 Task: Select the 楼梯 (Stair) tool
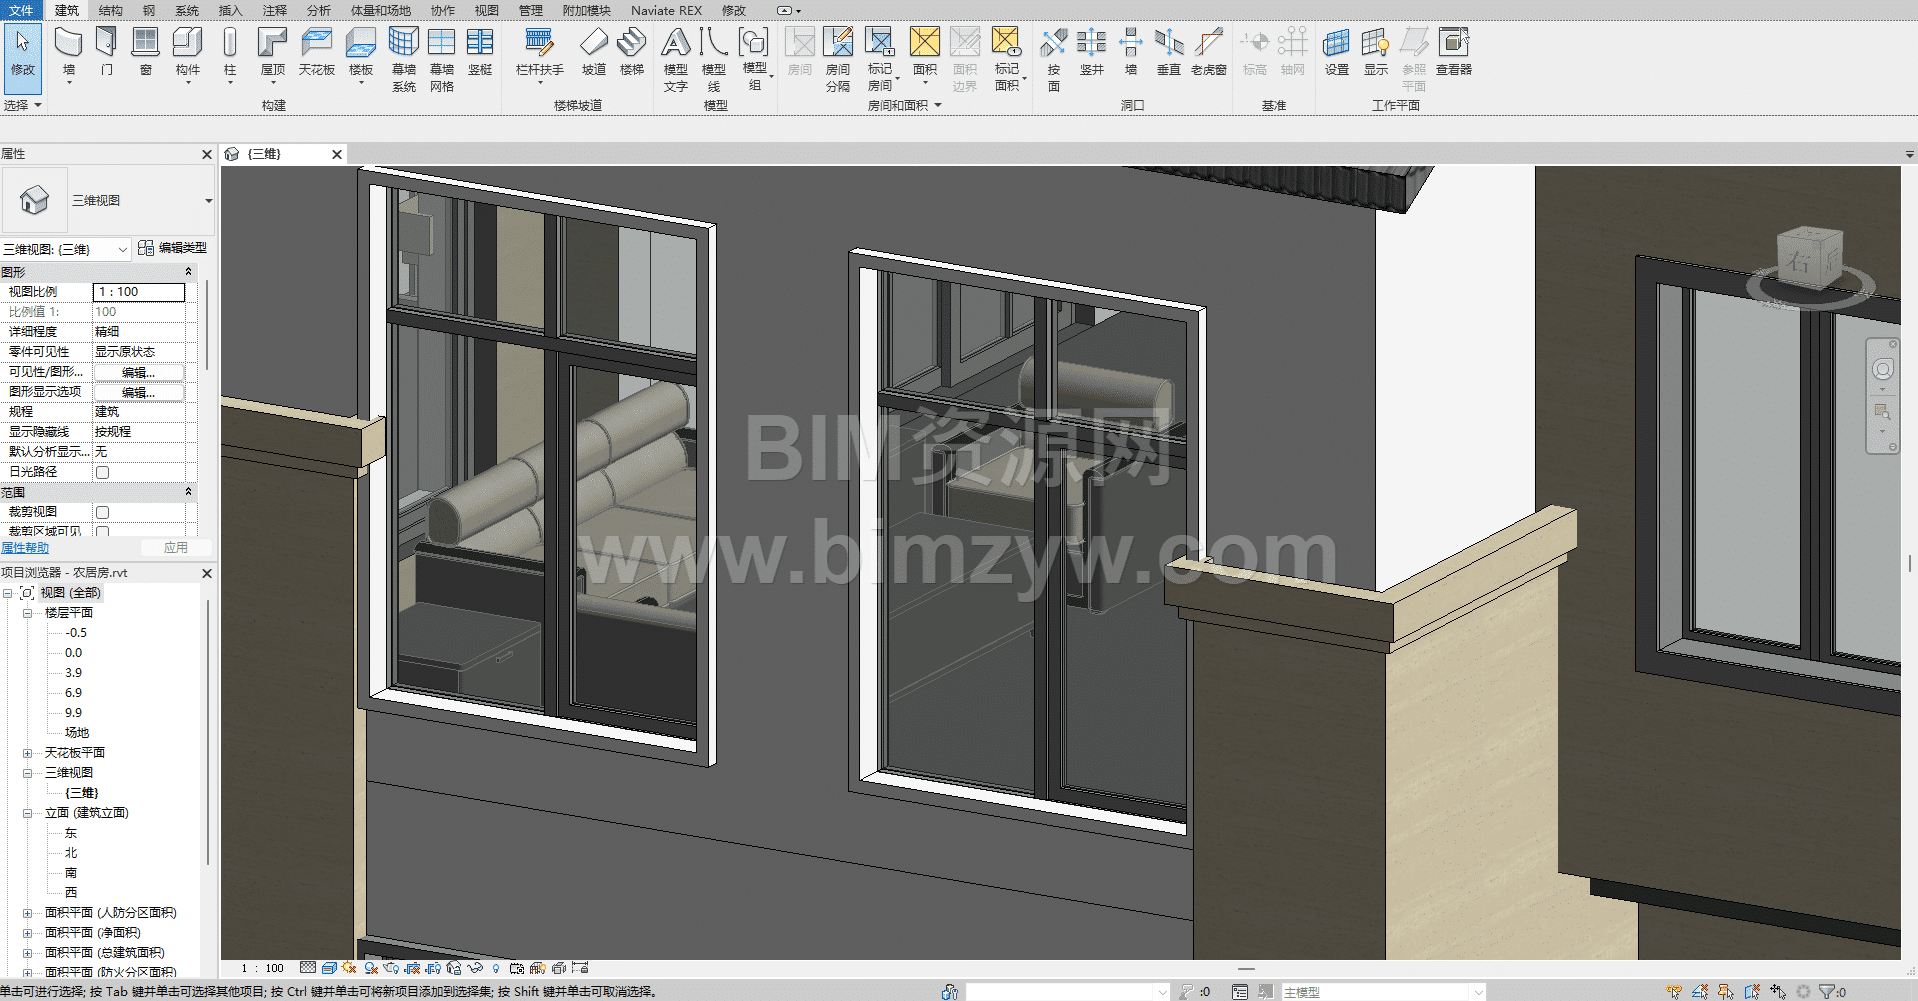pos(632,52)
